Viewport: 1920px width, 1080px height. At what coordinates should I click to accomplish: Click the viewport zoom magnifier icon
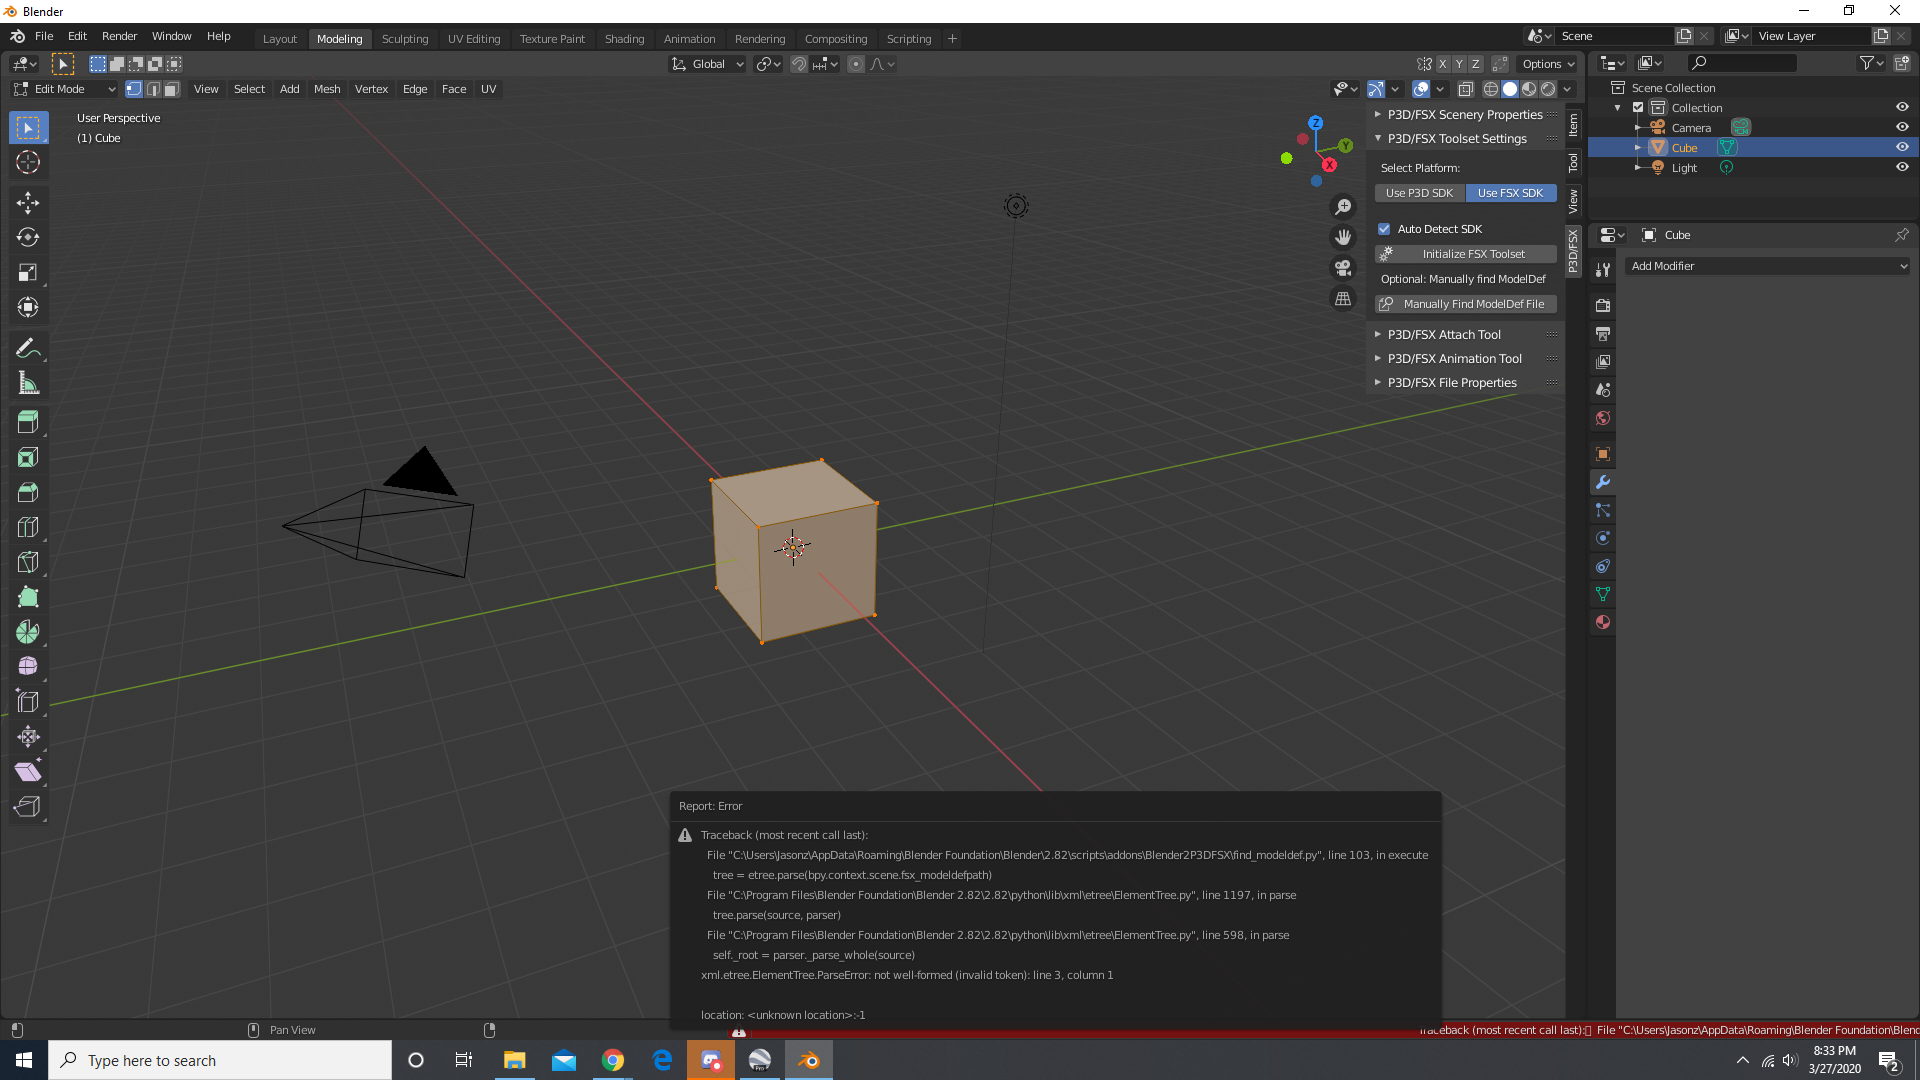pos(1343,207)
